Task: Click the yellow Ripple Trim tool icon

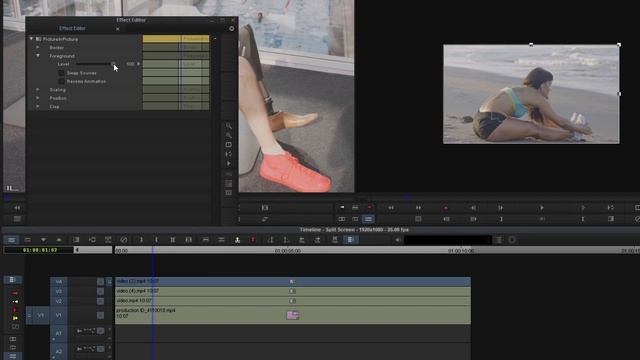Action: (15, 318)
